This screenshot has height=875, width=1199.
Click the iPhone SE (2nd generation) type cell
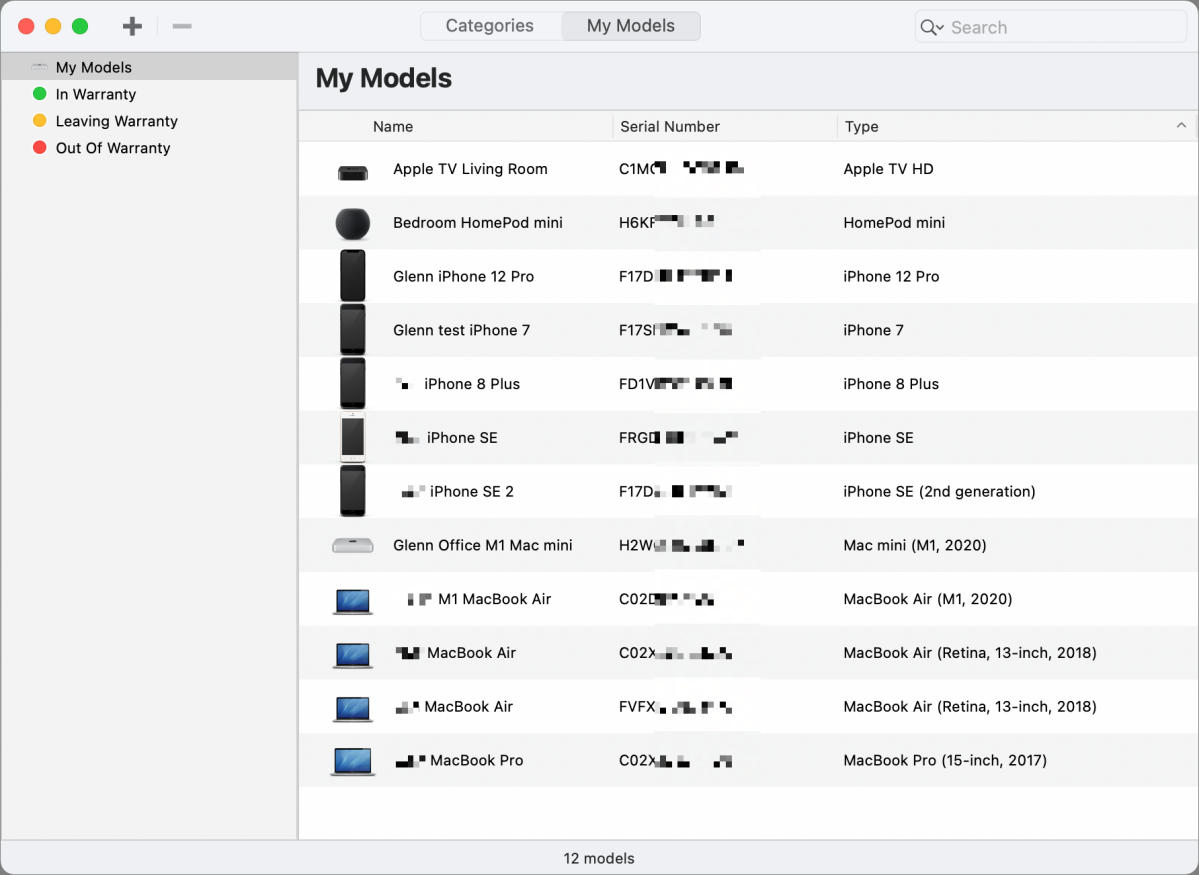(939, 491)
